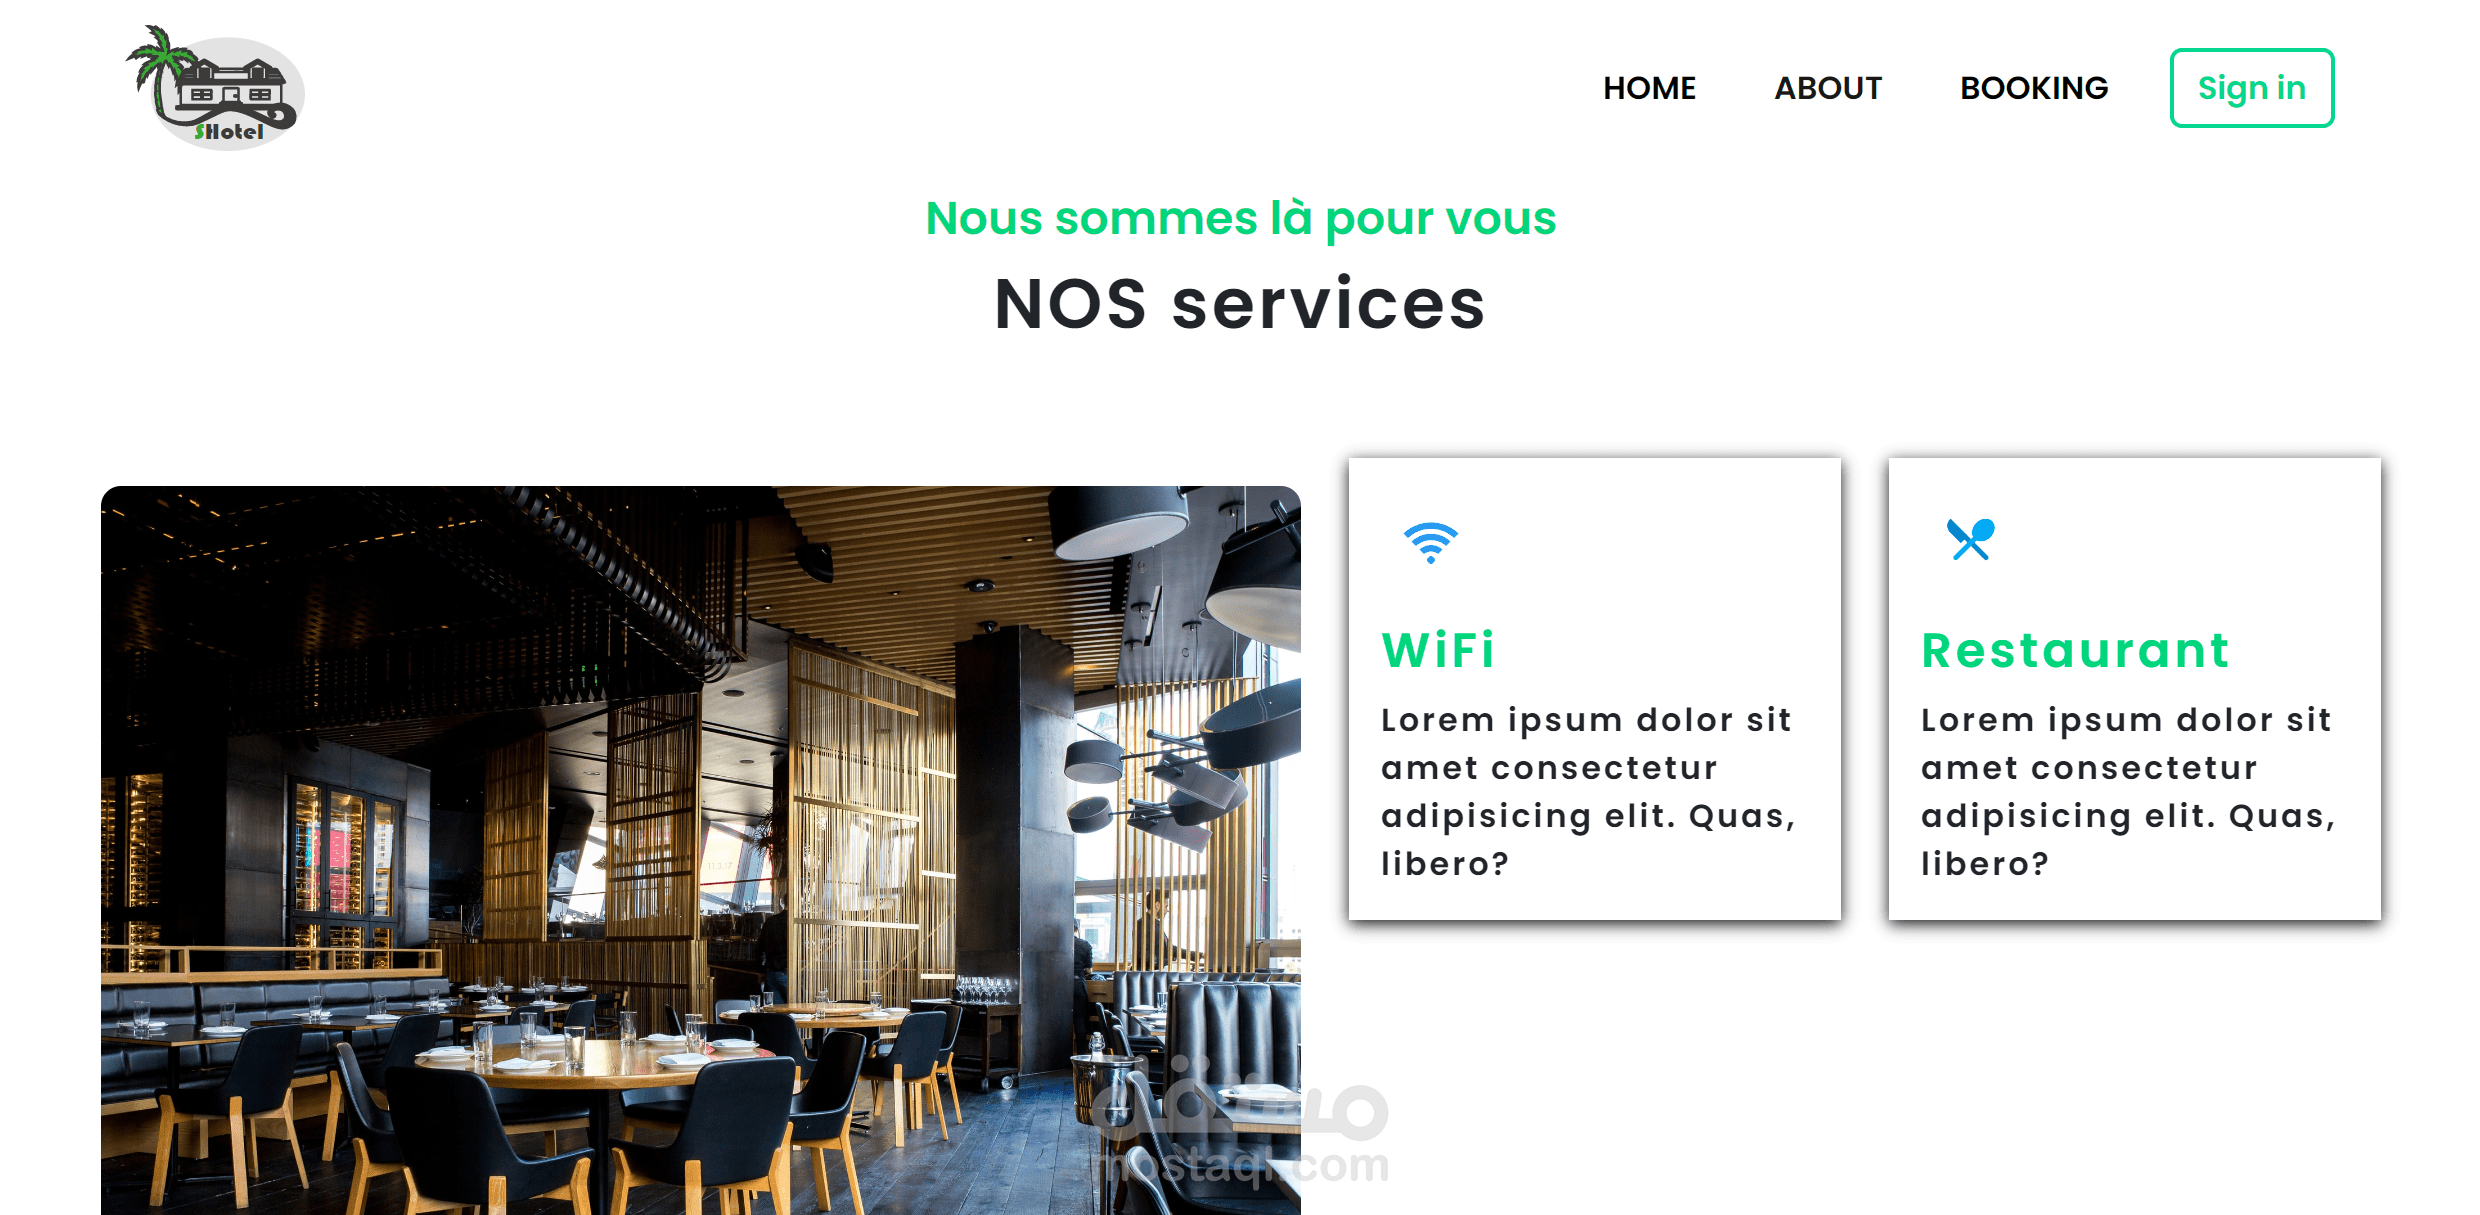Click the blue WiFi signal icon
This screenshot has width=2480, height=1215.
(x=1431, y=542)
